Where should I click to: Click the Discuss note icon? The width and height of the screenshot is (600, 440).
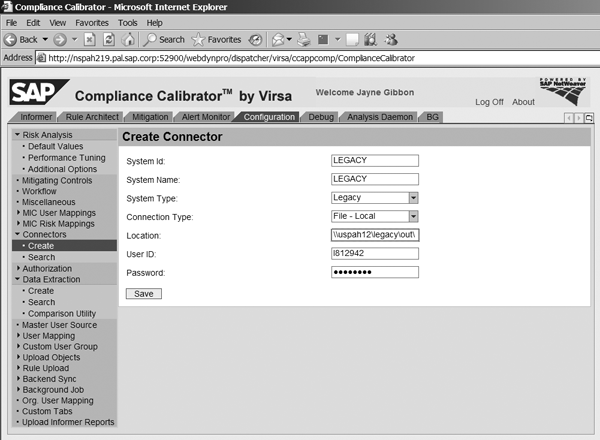click(352, 39)
